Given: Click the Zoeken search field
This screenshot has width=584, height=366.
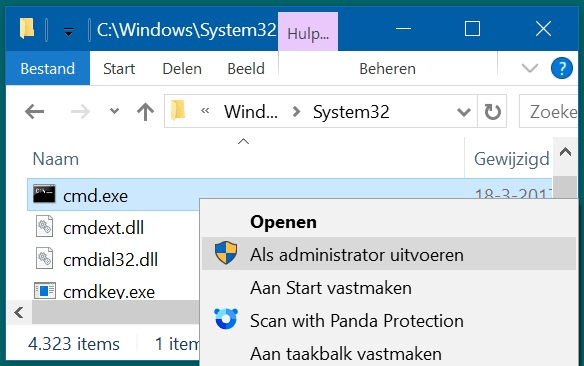Looking at the screenshot, I should click(x=551, y=111).
